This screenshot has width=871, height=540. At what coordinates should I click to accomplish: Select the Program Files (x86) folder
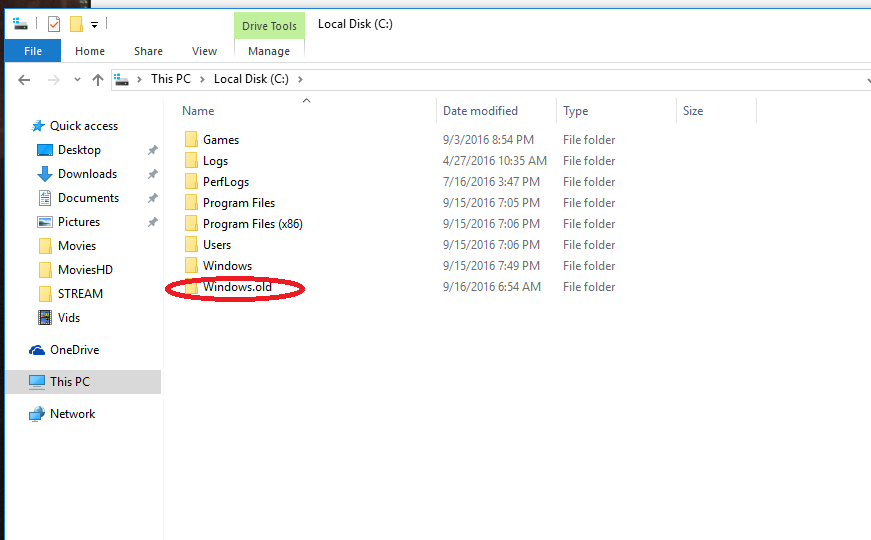pyautogui.click(x=253, y=224)
